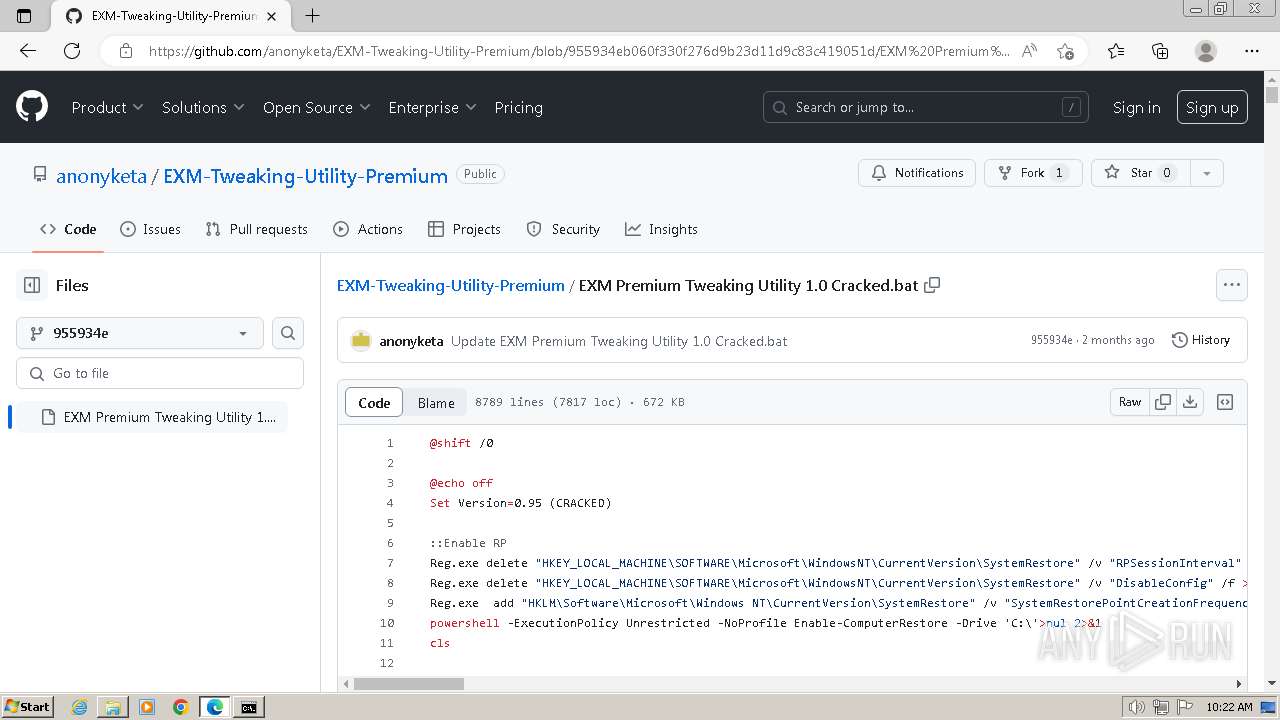This screenshot has width=1280, height=720.
Task: Focus the Search or jump to field
Action: (x=926, y=107)
